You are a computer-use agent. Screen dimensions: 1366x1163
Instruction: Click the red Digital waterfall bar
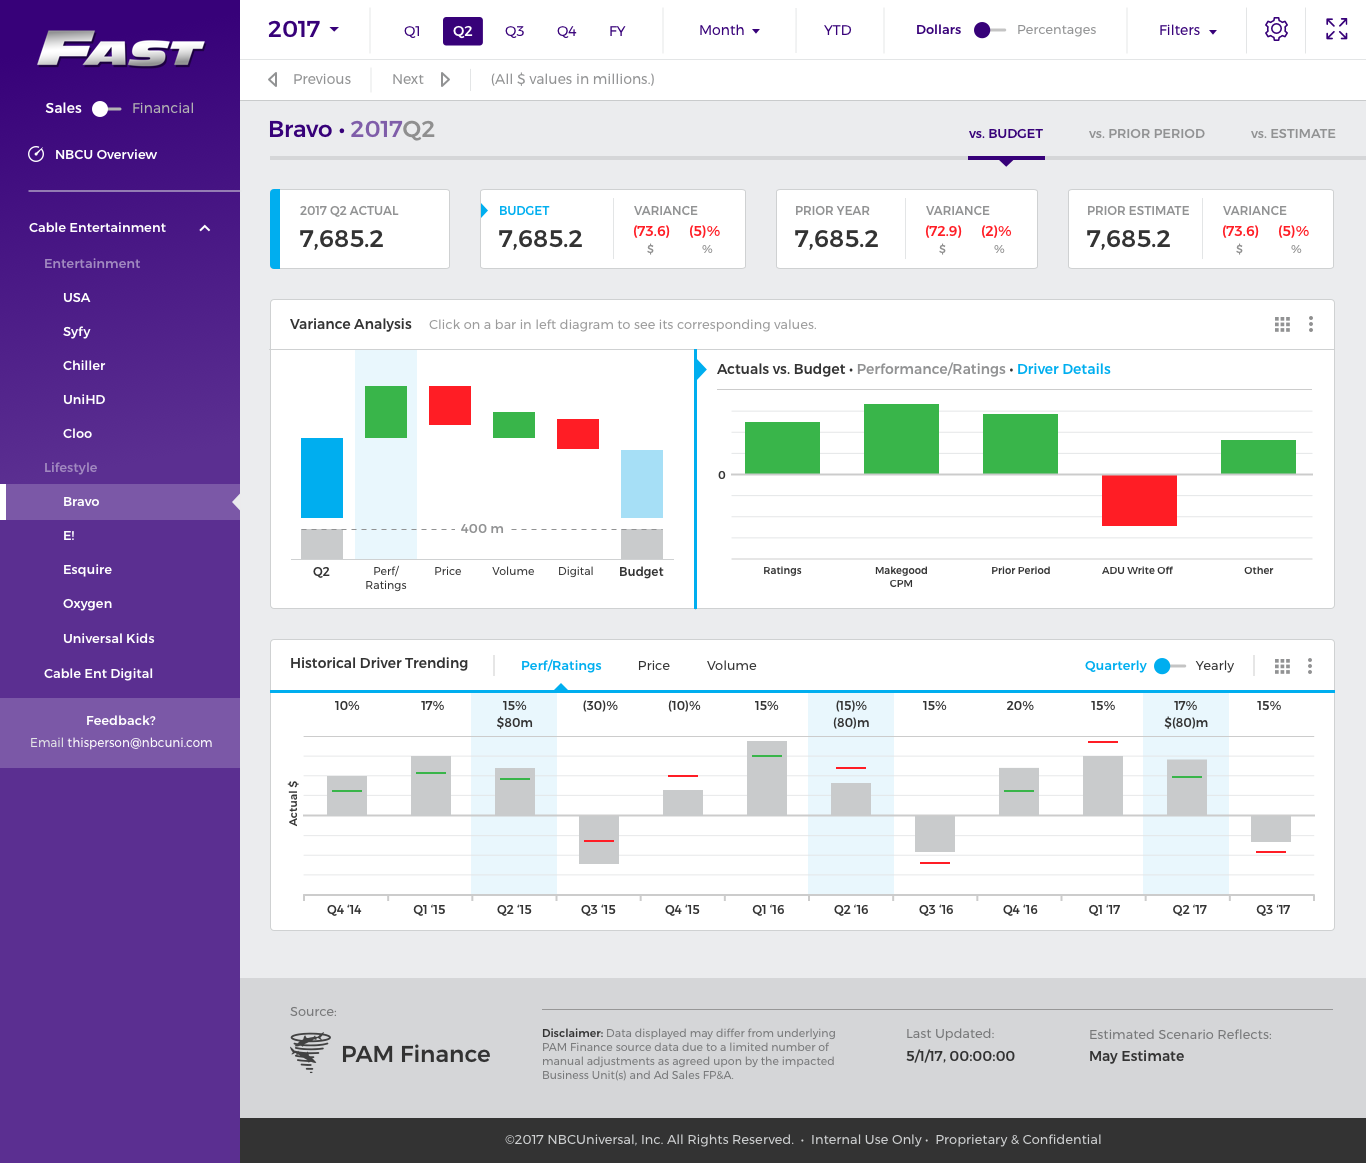point(578,434)
